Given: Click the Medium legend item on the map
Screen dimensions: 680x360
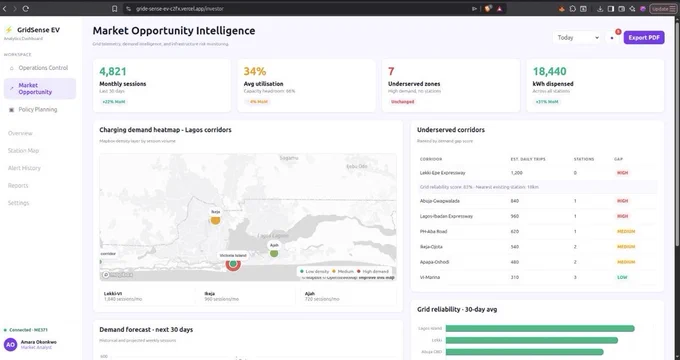Looking at the screenshot, I should tap(343, 272).
